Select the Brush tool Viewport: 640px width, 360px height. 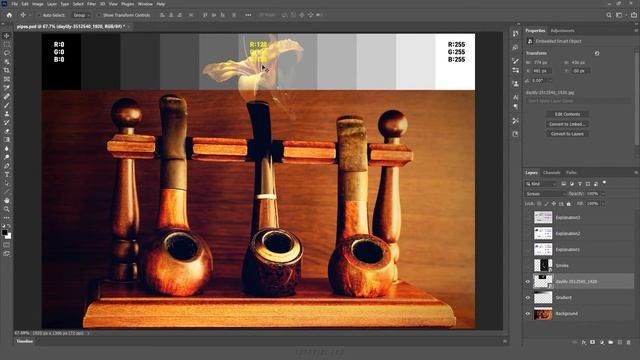[7, 105]
